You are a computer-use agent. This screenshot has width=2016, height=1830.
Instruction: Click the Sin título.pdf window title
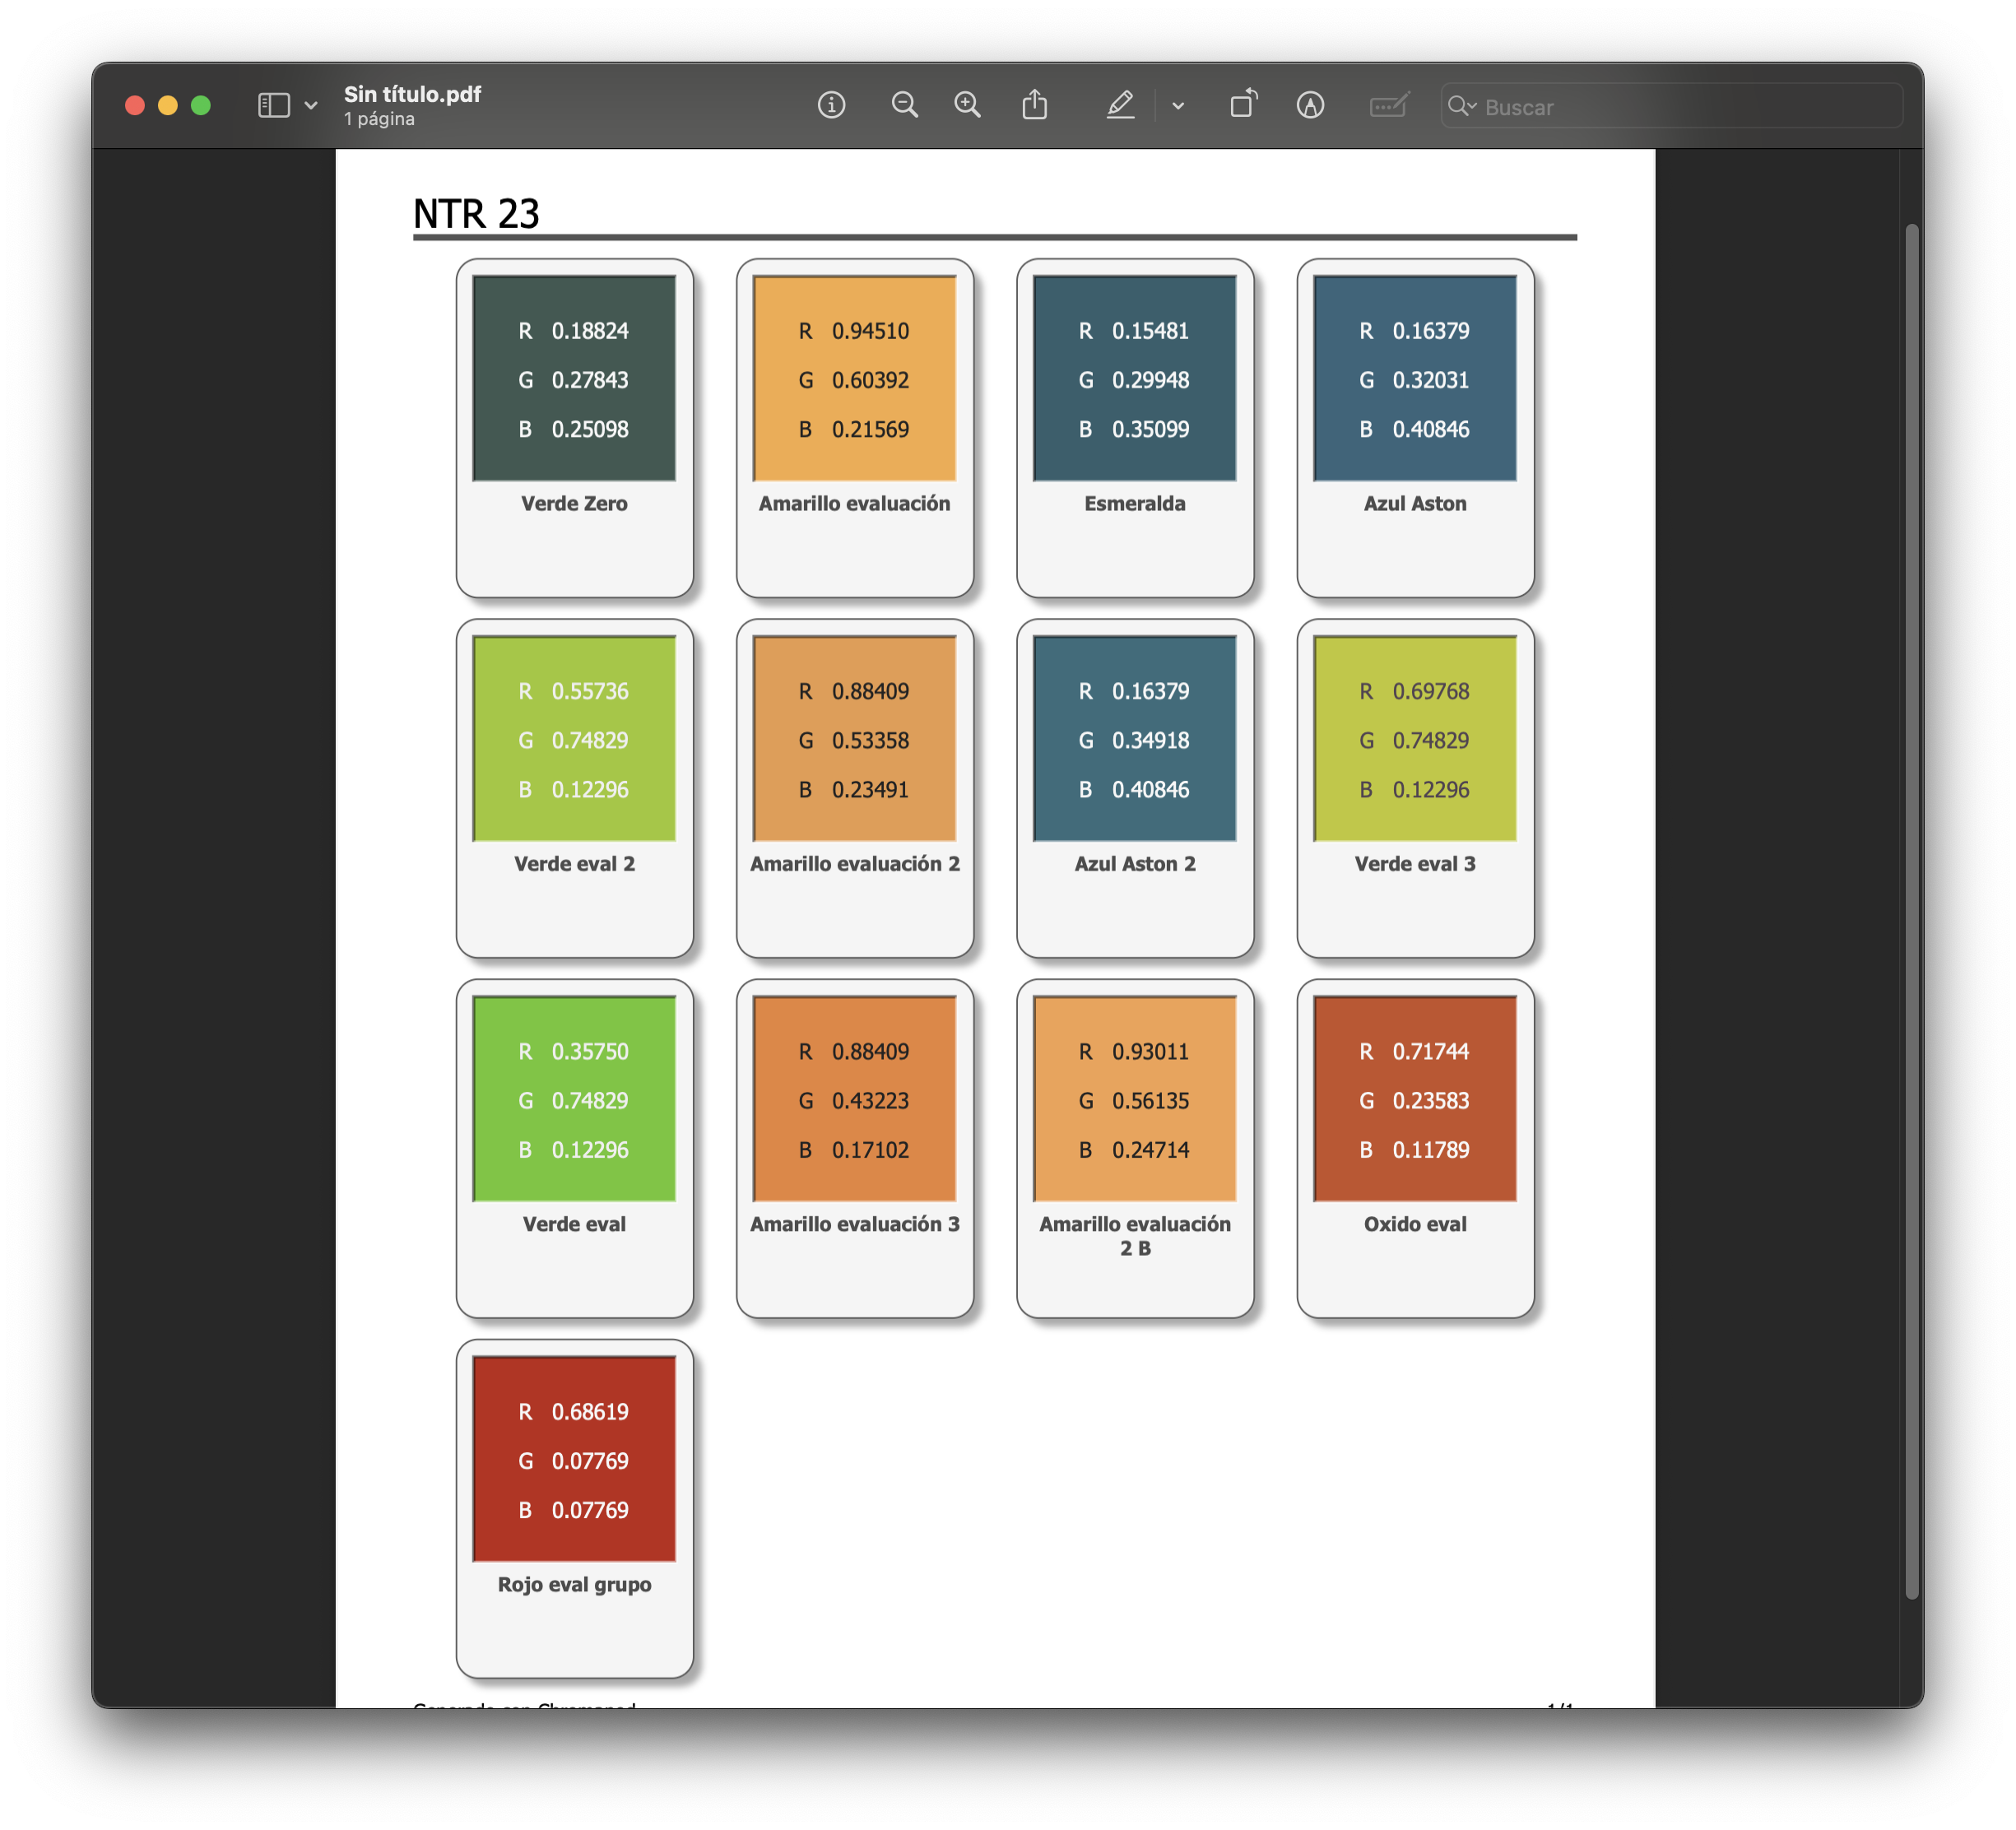[412, 94]
